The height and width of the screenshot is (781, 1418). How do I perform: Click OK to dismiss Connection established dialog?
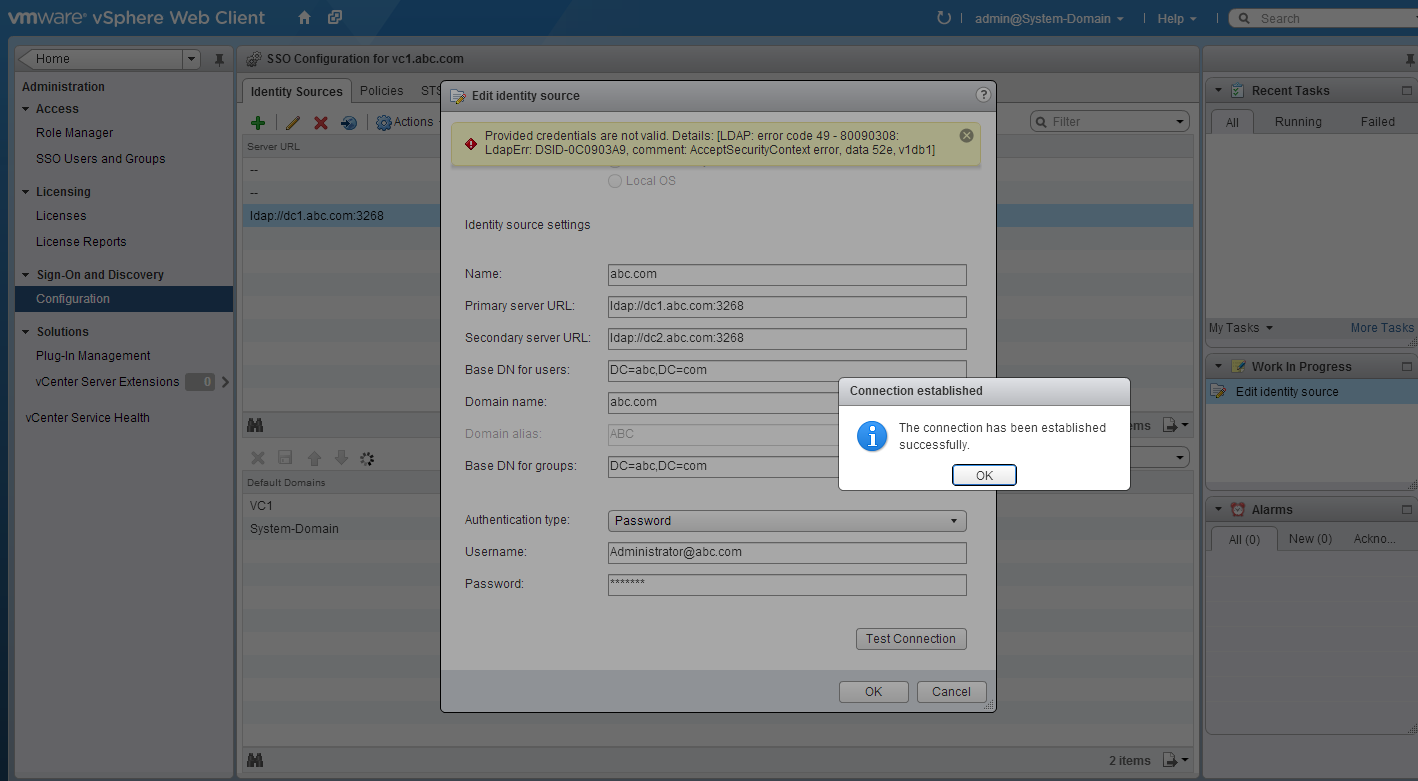(984, 474)
